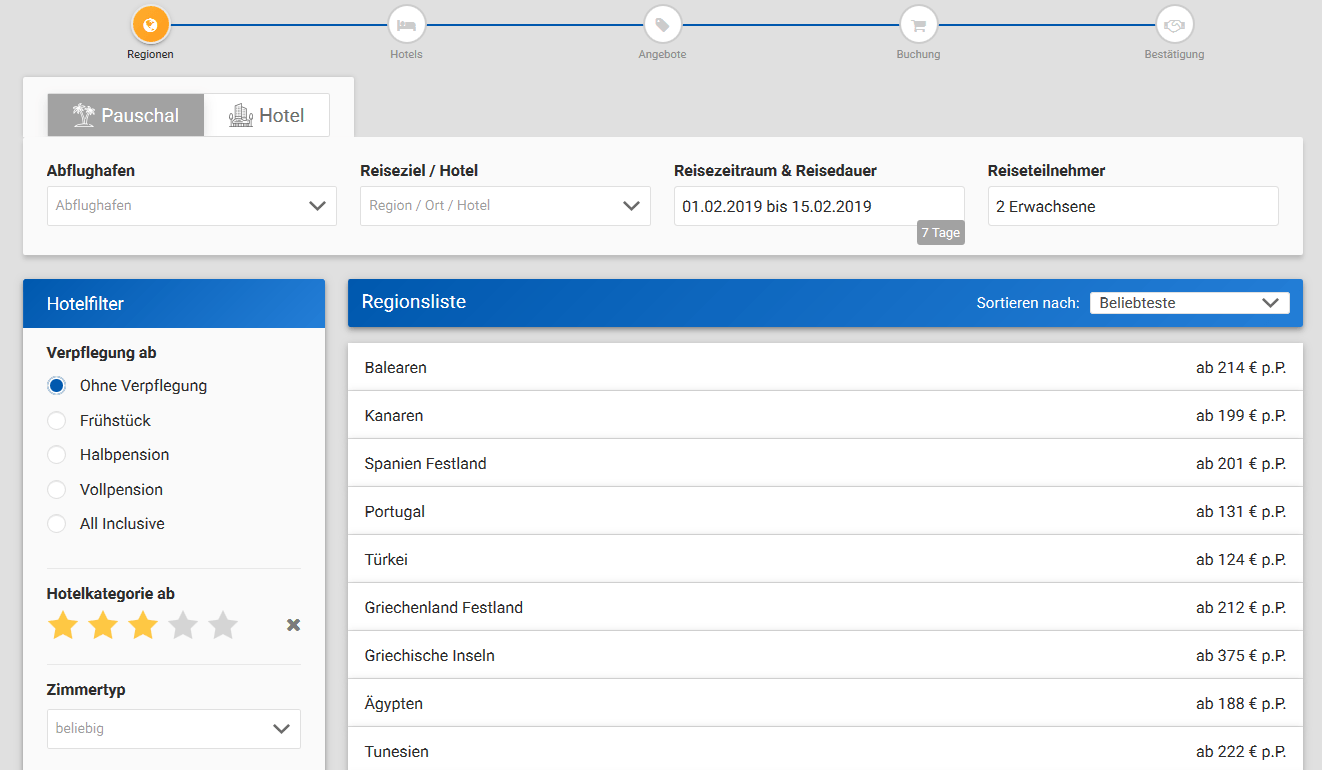
Task: Choose four-star hotel category rating
Action: click(183, 626)
